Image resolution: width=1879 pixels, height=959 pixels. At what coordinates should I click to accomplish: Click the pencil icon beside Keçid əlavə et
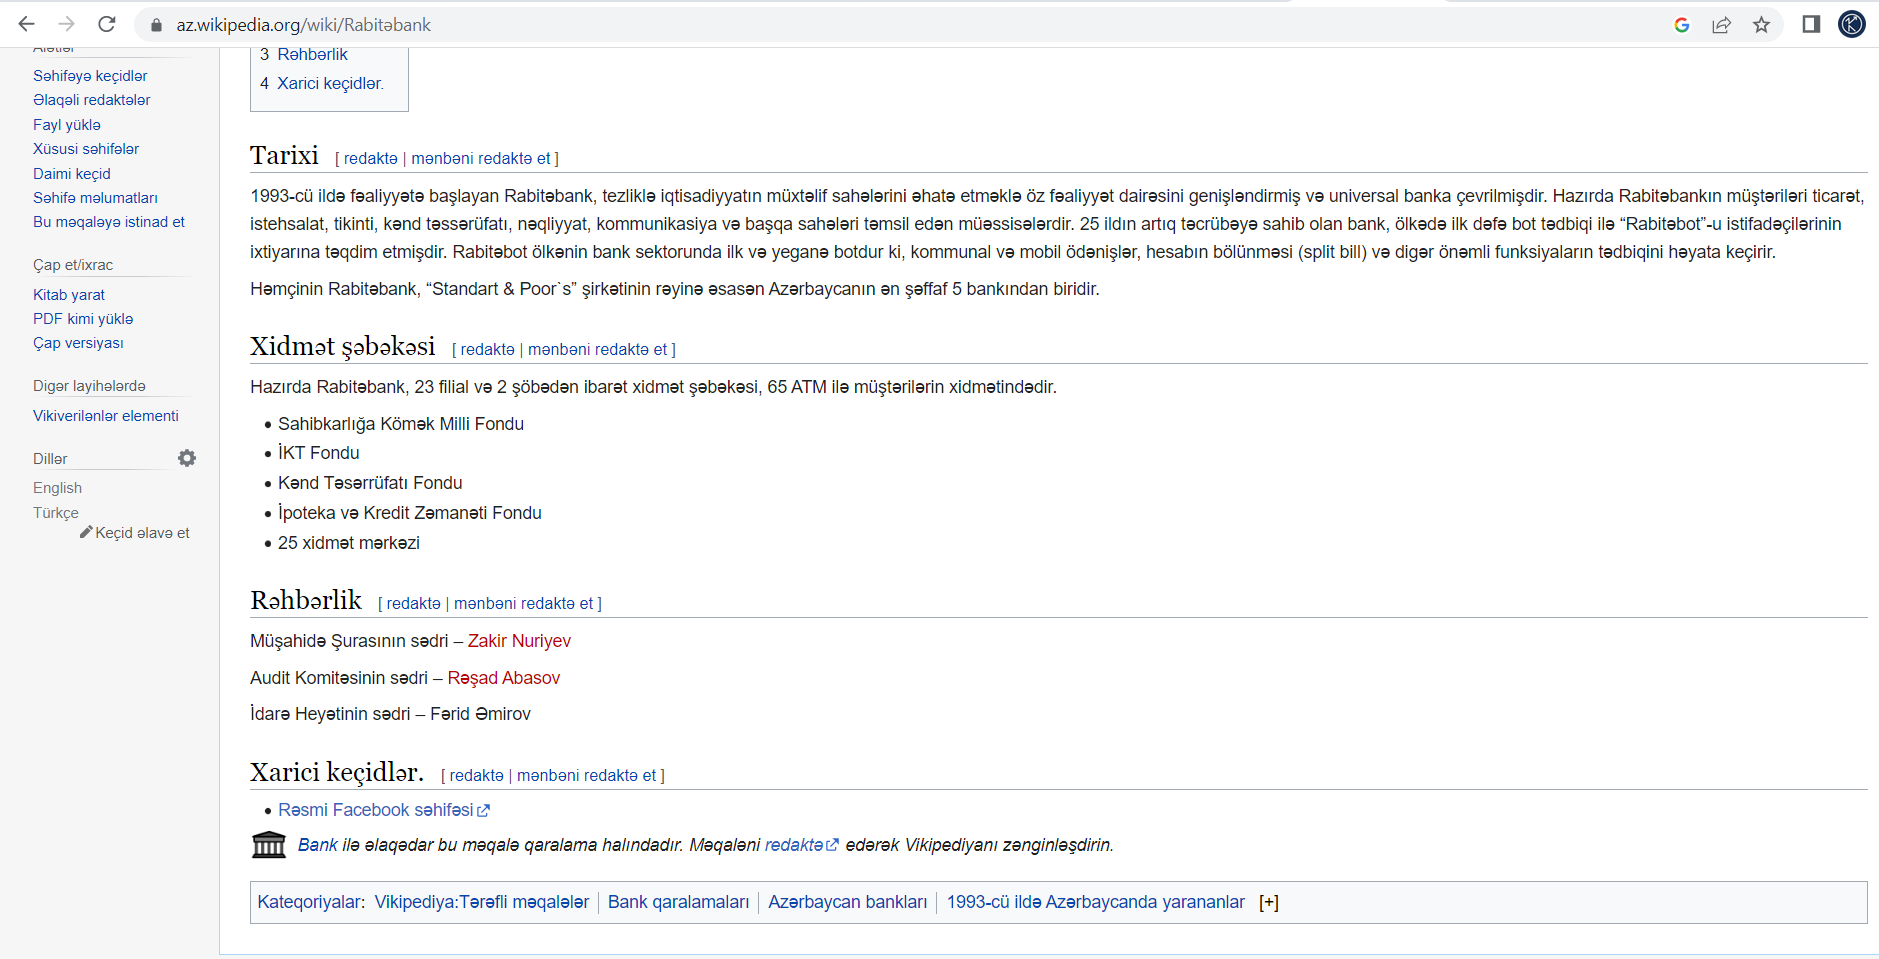point(86,532)
